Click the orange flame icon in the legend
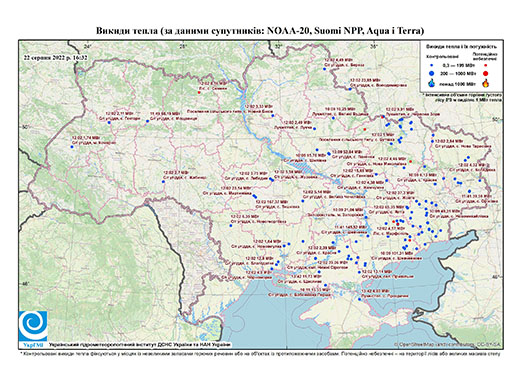This screenshot has width=520, height=368. pos(486,83)
